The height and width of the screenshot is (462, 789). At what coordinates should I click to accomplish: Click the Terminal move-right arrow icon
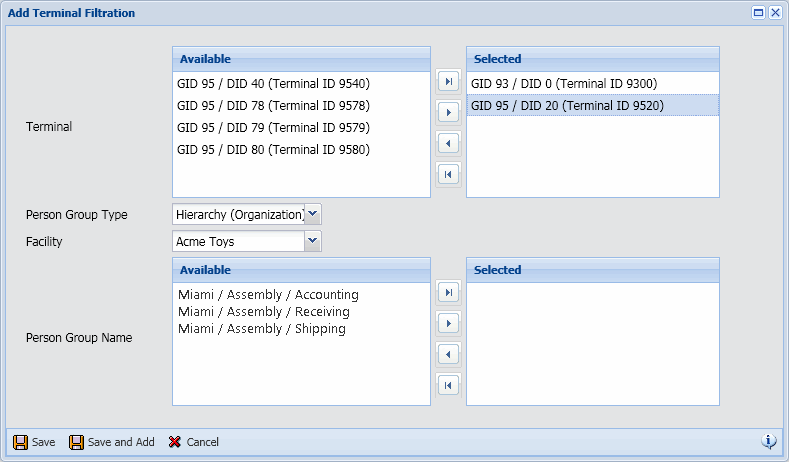(x=448, y=112)
